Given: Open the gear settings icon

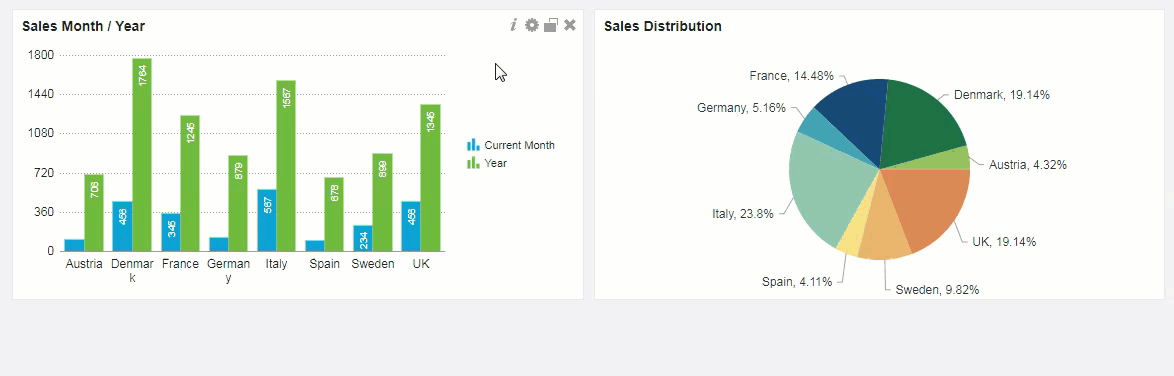Looking at the screenshot, I should pyautogui.click(x=532, y=25).
